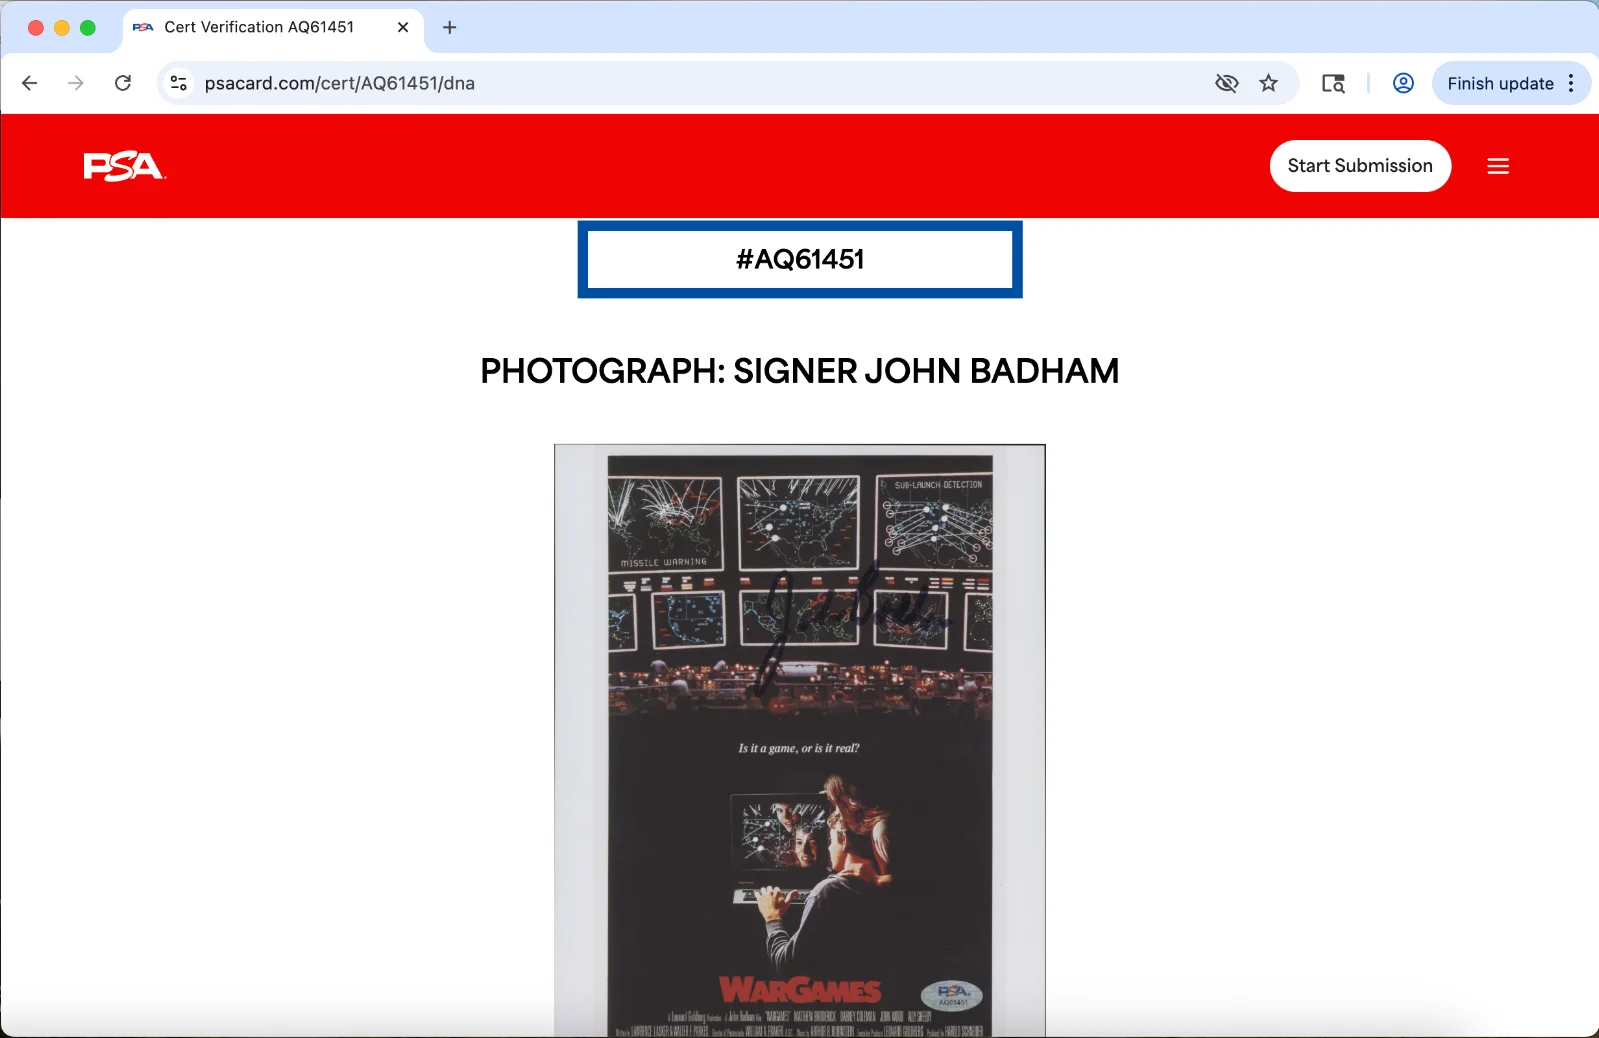View site information icon in address bar
The image size is (1599, 1038).
(179, 83)
